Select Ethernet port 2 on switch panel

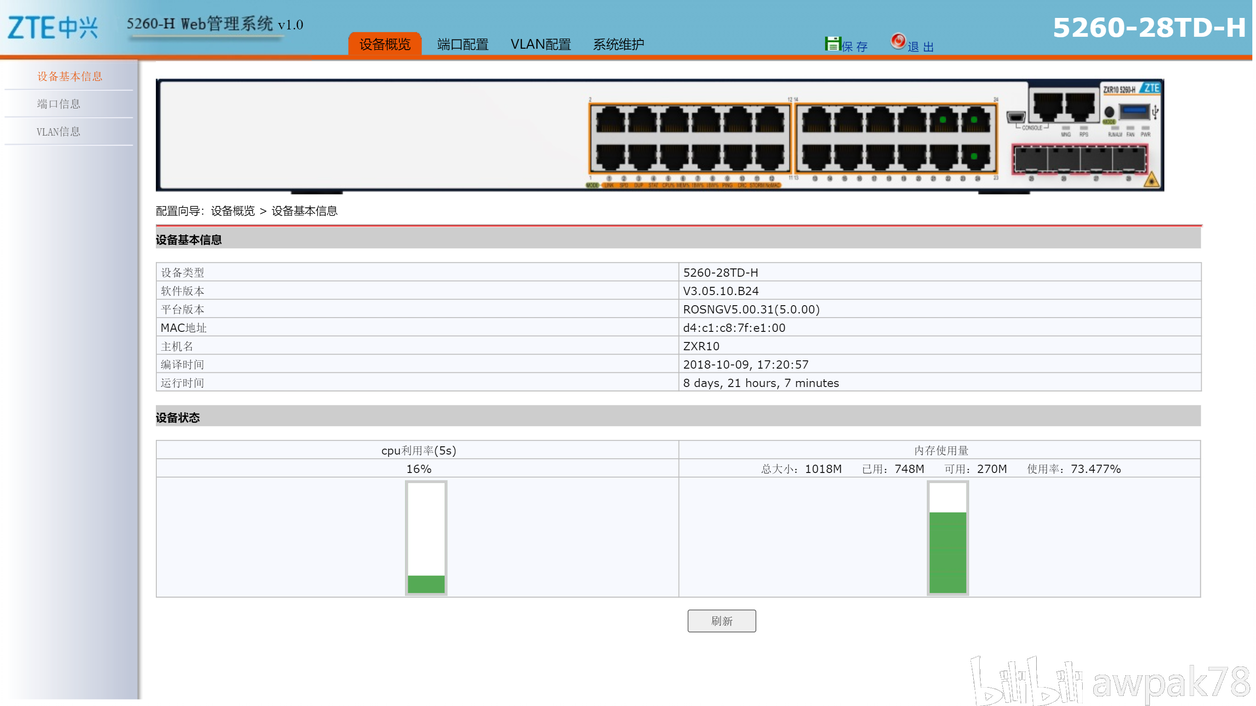[x=611, y=120]
